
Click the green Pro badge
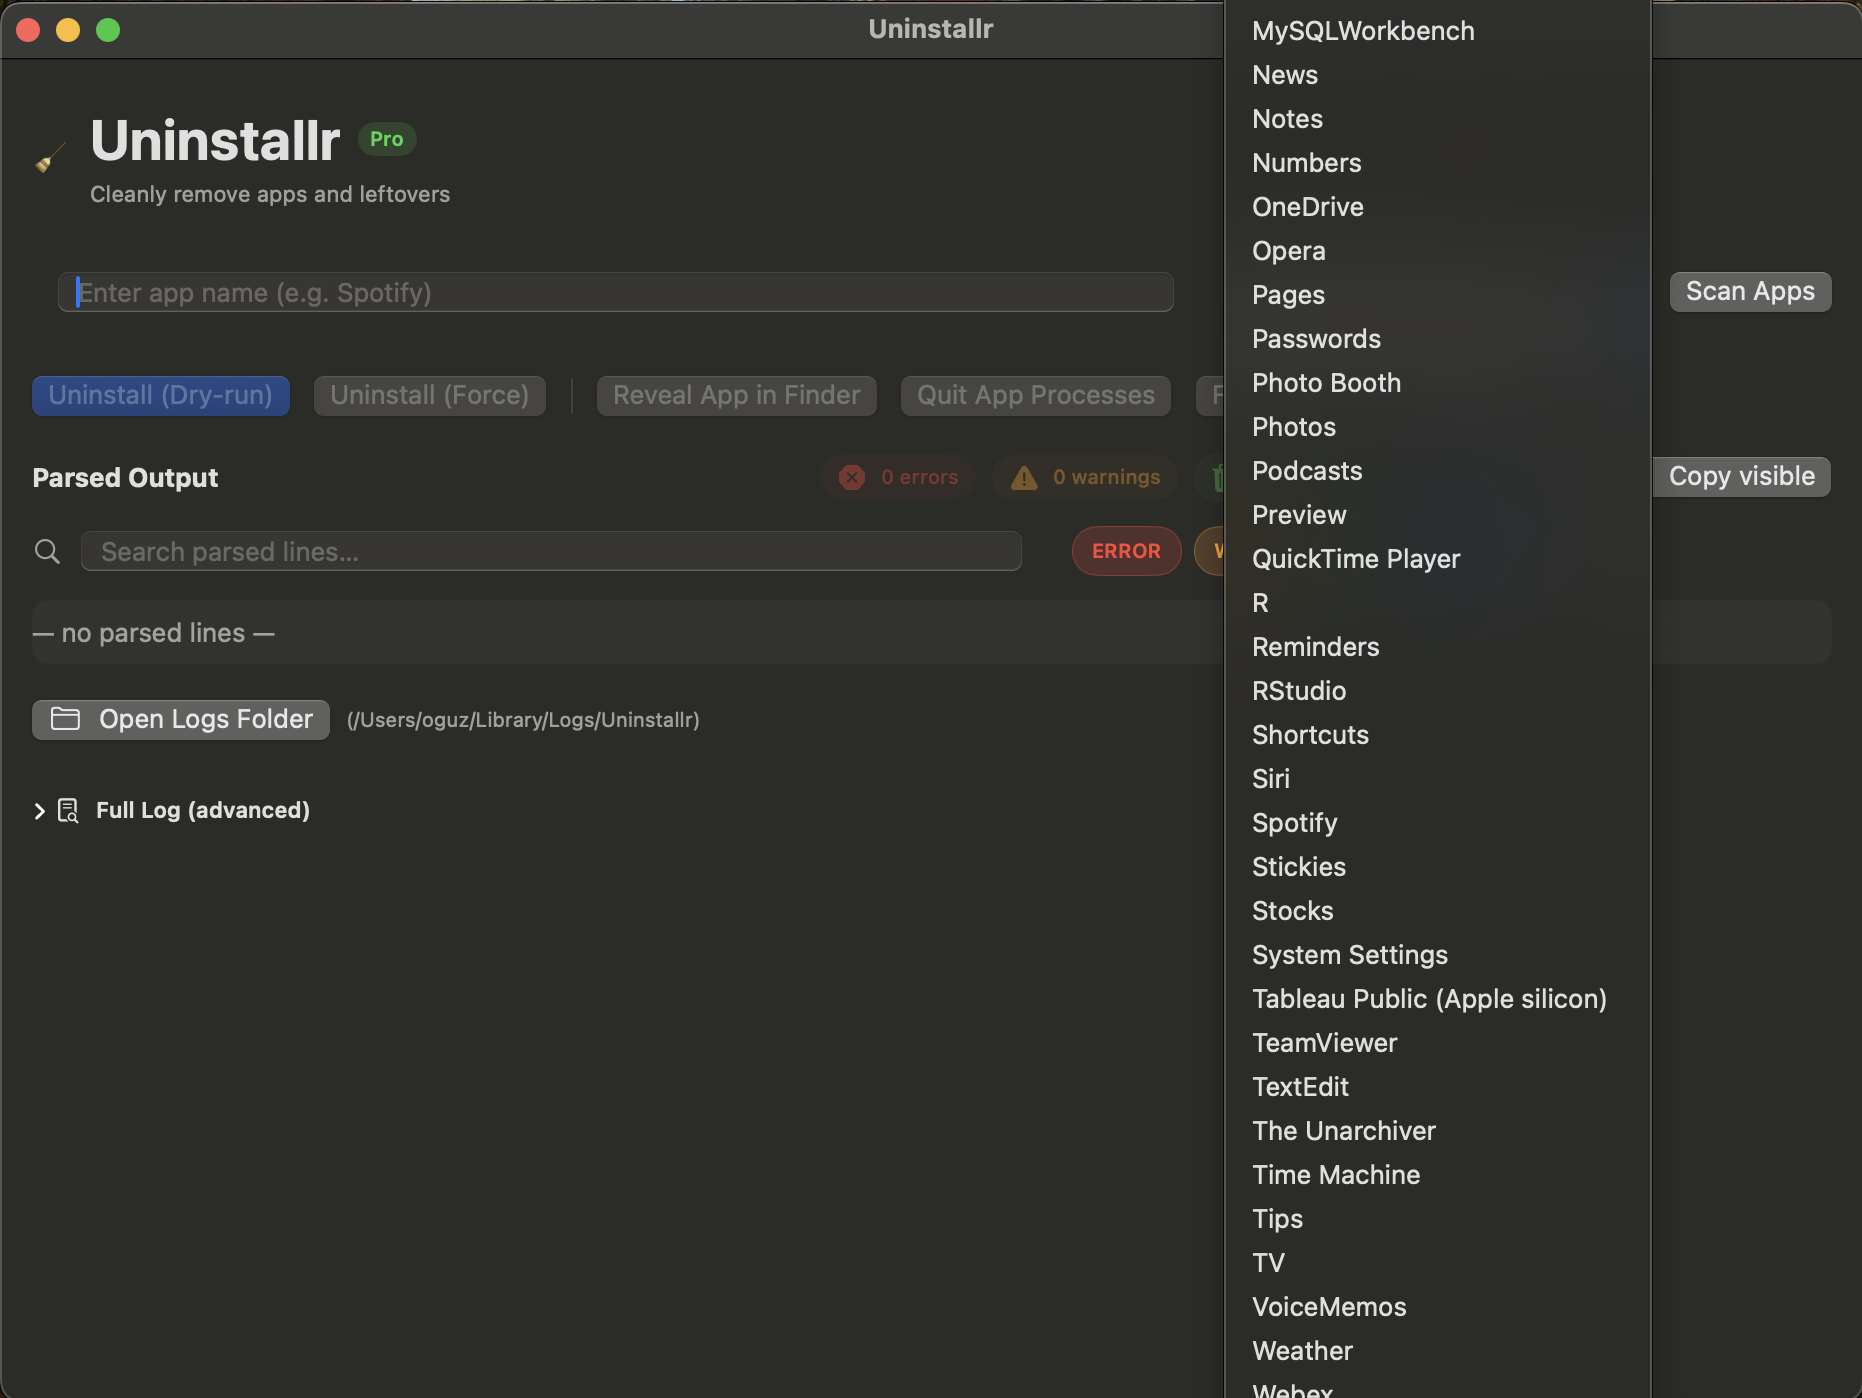coord(386,139)
